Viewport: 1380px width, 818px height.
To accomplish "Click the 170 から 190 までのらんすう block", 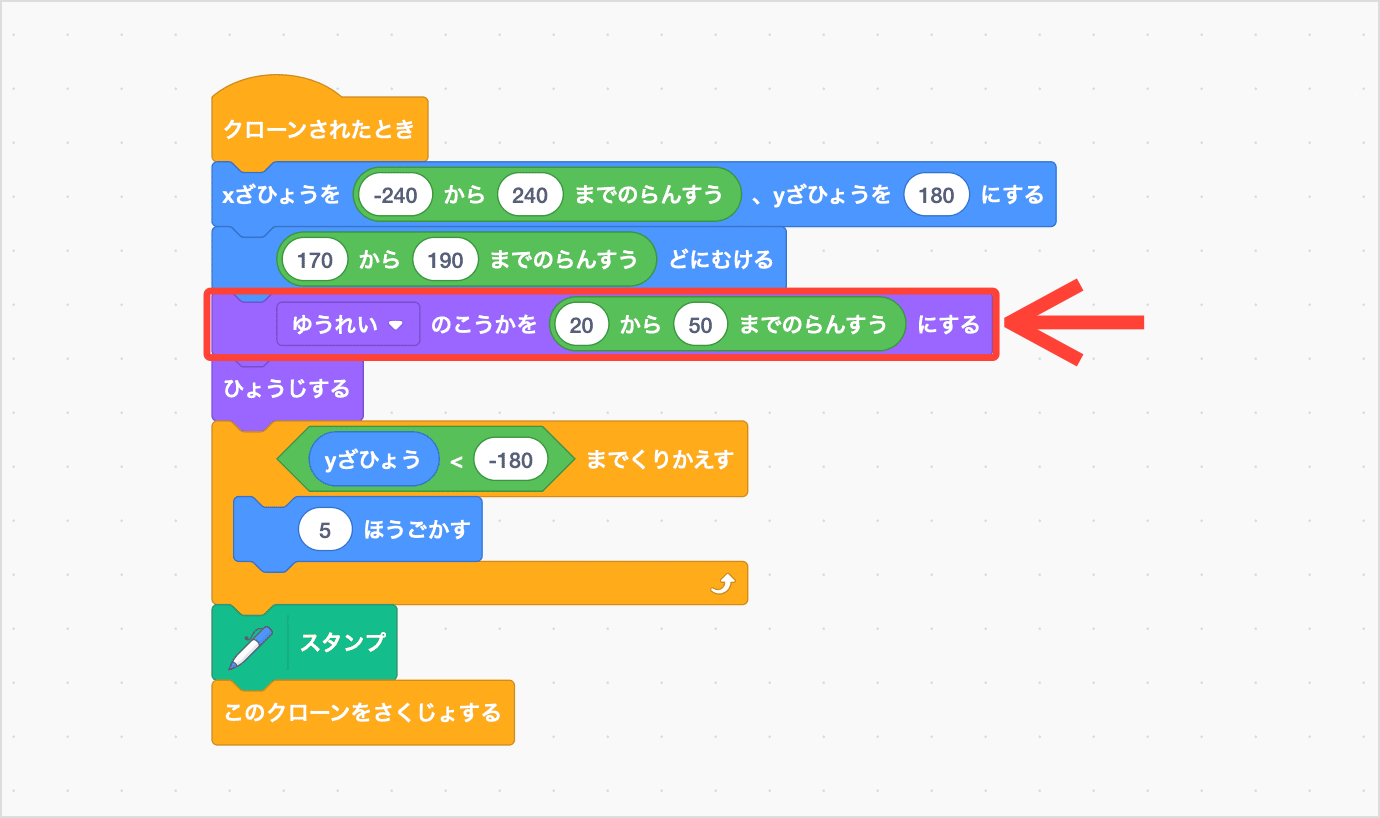I will tap(466, 260).
